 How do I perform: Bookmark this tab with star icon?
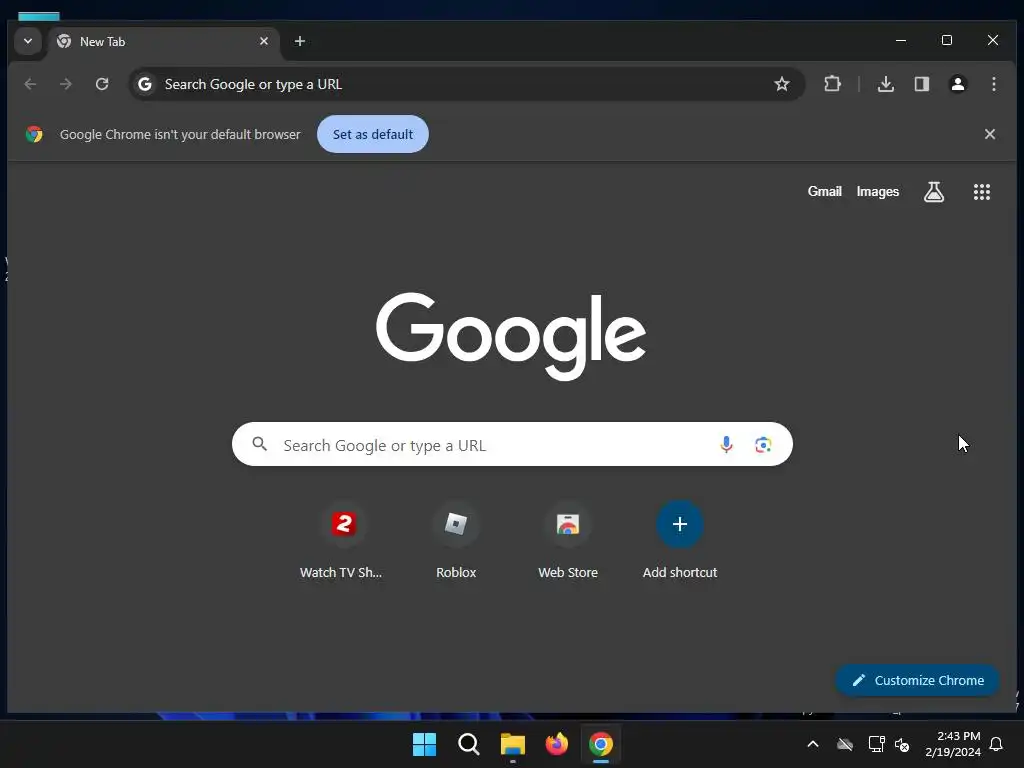coord(782,84)
